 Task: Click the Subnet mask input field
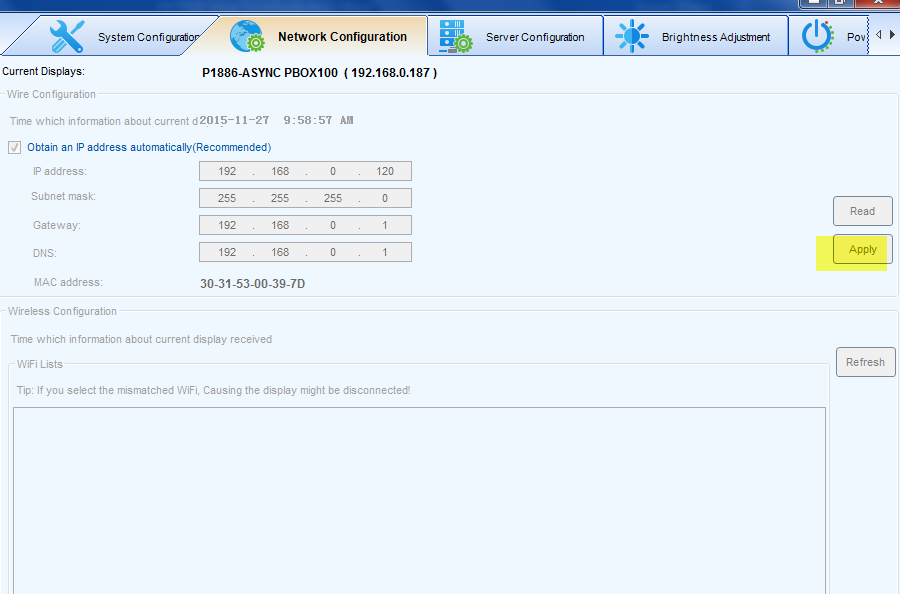tap(305, 198)
